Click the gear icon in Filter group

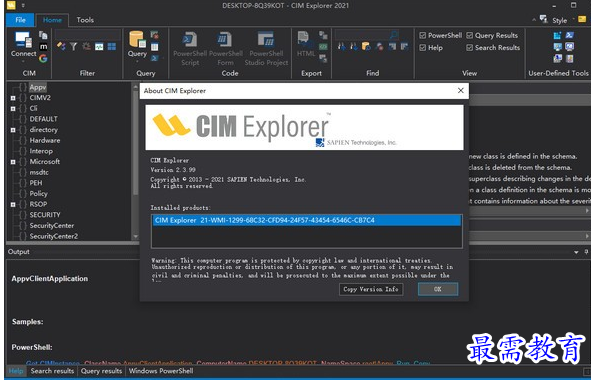pyautogui.click(x=86, y=46)
